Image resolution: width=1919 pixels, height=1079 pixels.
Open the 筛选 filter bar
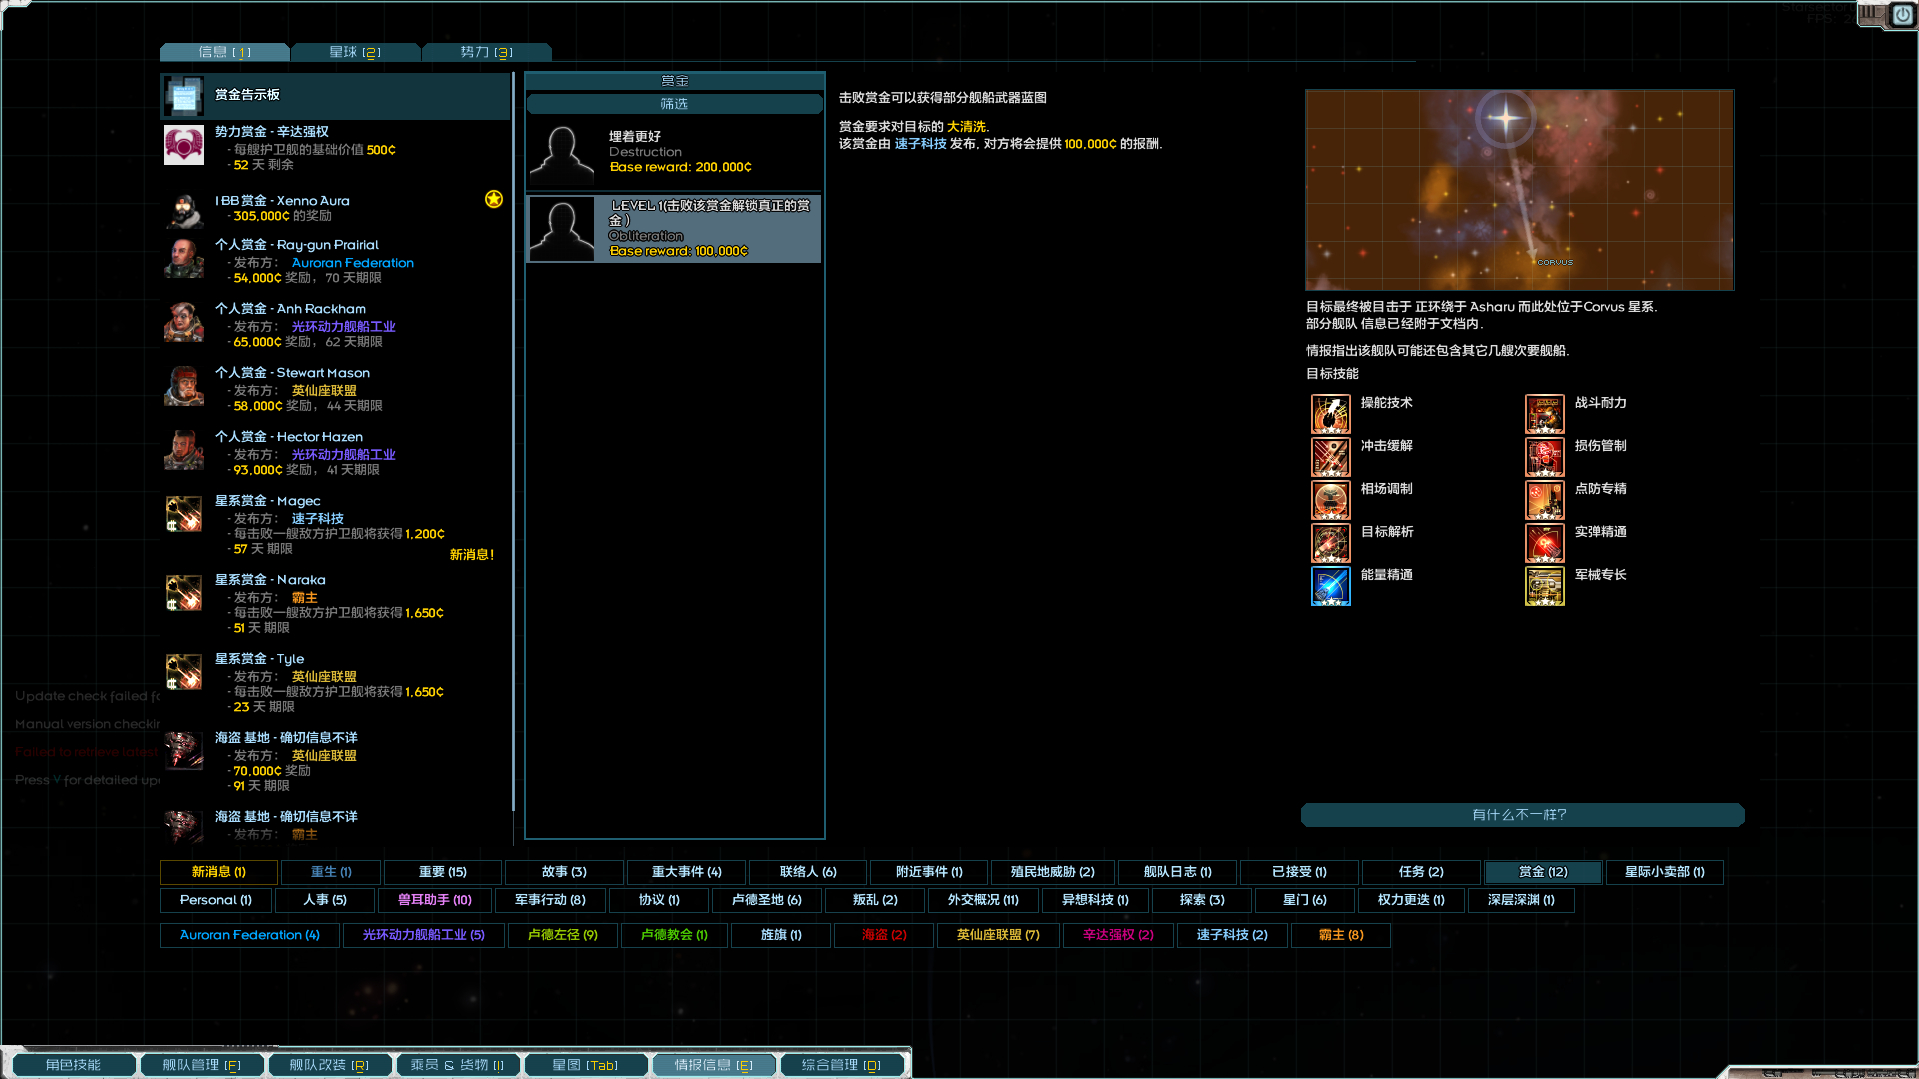point(674,104)
